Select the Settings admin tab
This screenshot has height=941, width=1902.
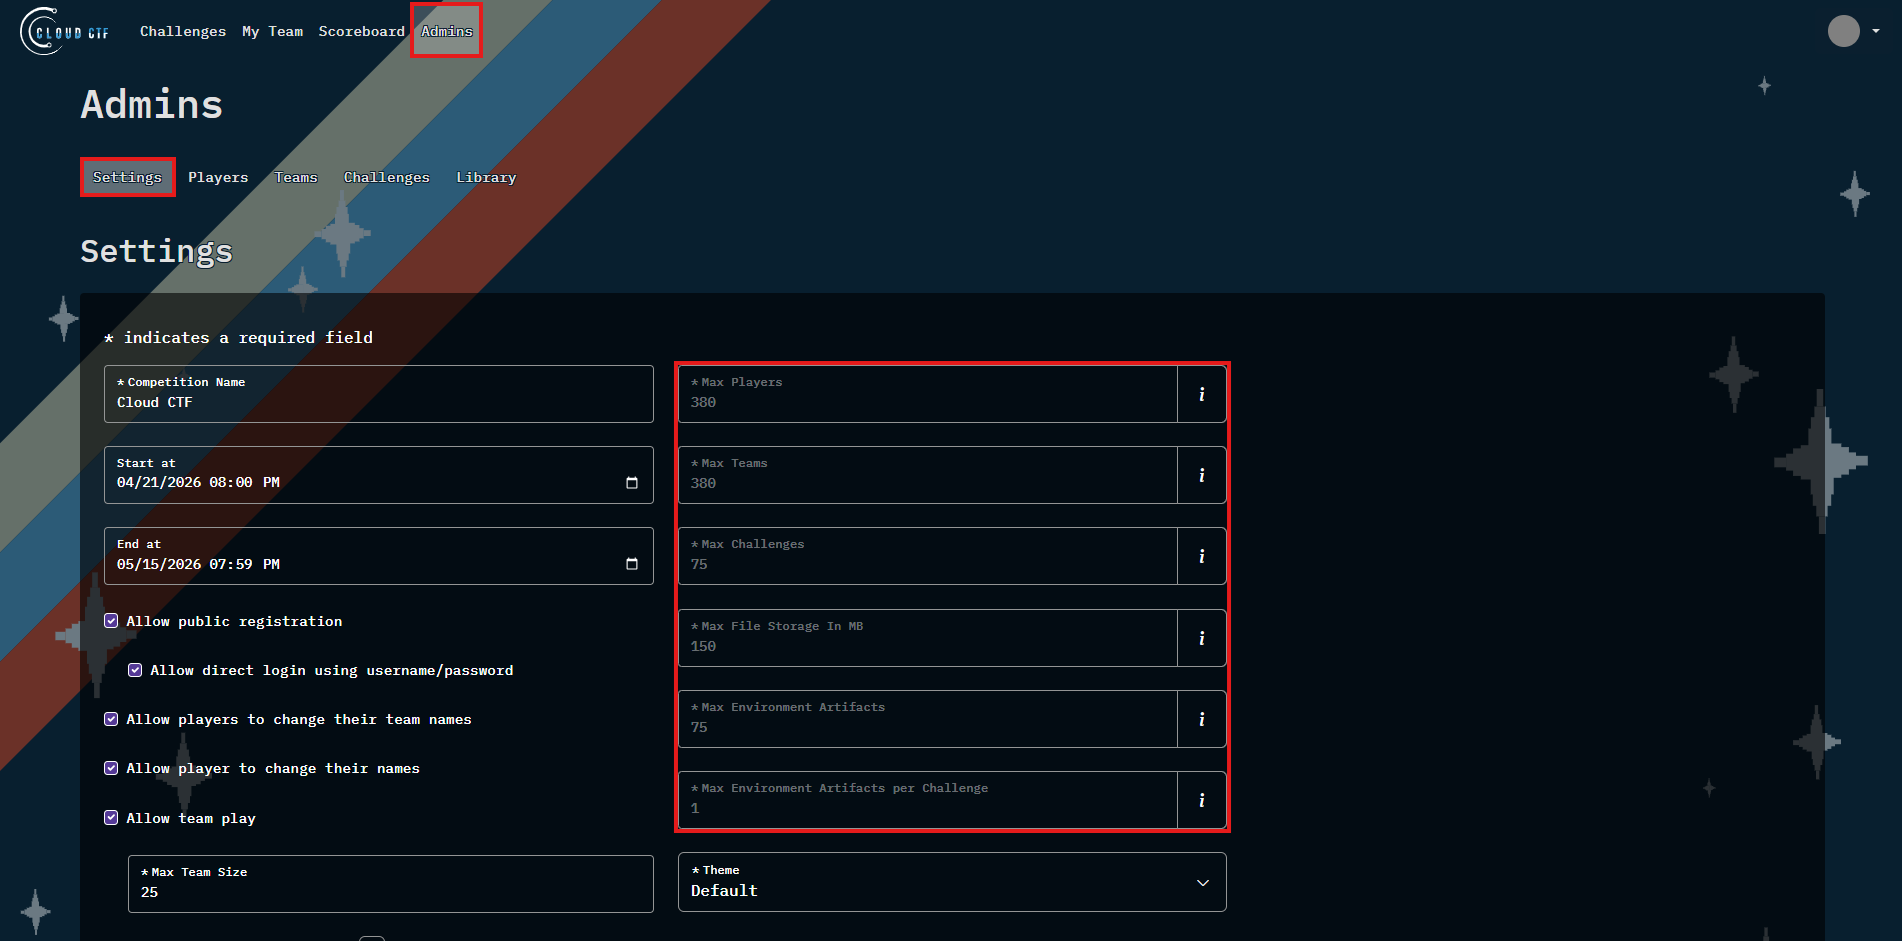tap(127, 177)
